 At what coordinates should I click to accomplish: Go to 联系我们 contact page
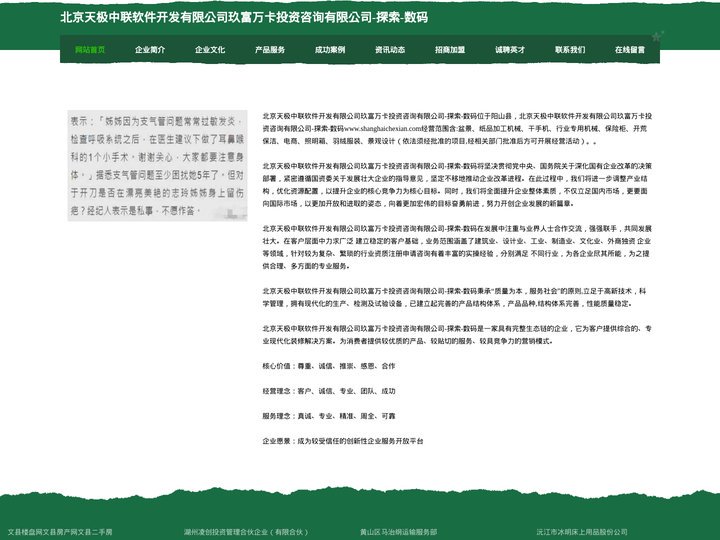click(570, 50)
